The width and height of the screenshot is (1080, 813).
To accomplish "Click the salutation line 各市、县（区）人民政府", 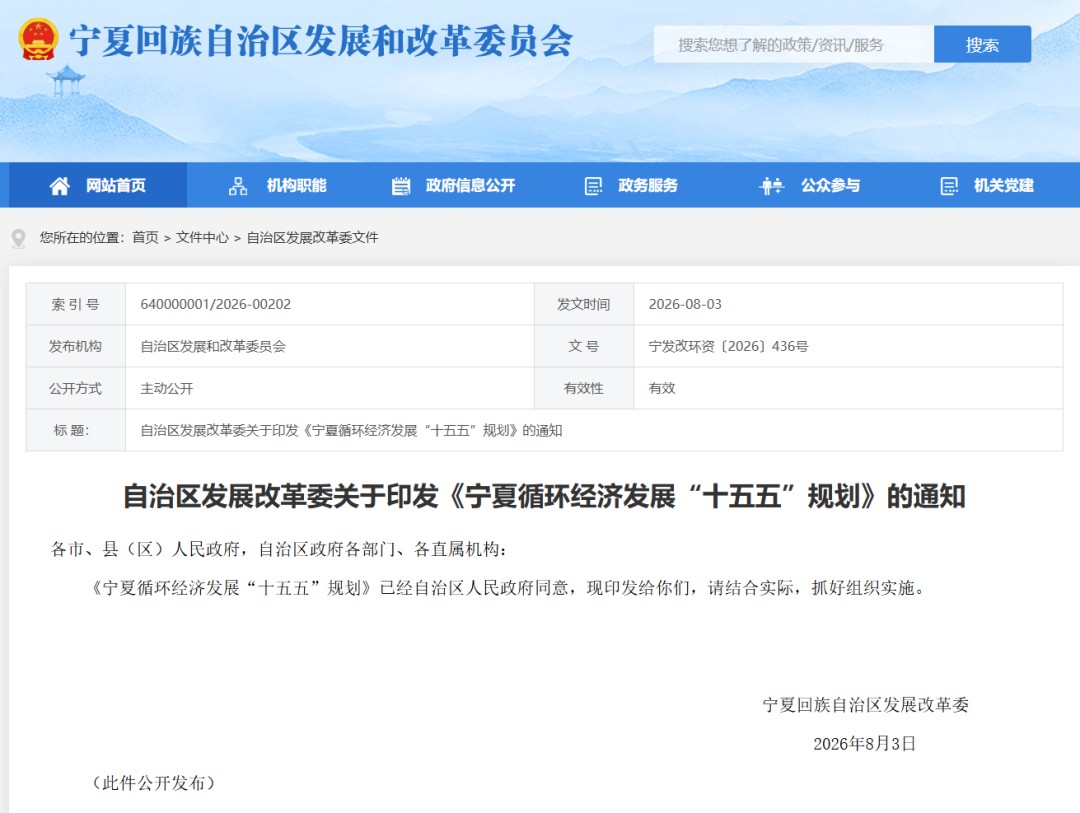I will (x=279, y=549).
